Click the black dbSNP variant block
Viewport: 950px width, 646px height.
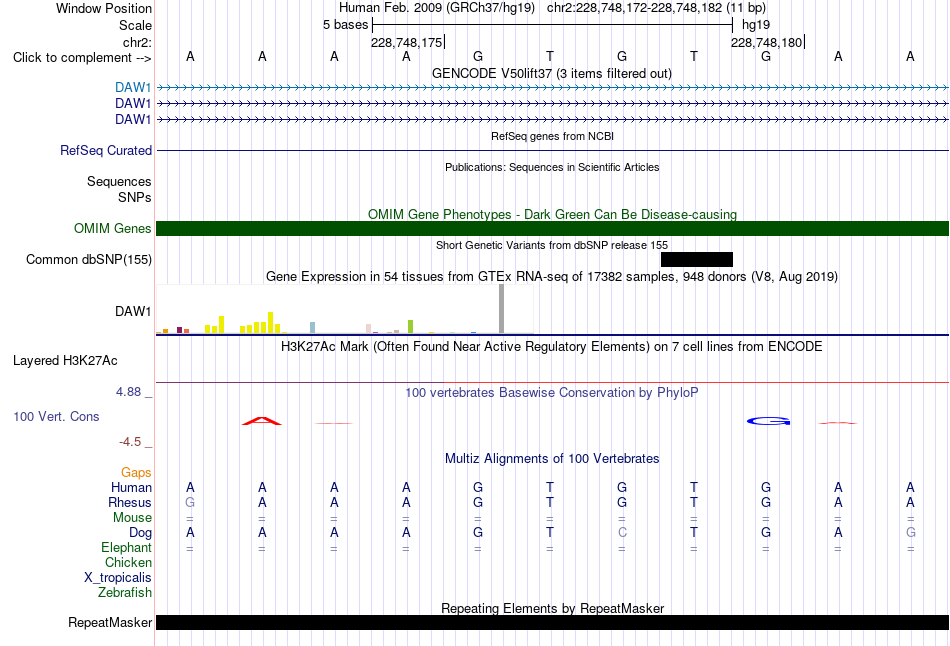(x=697, y=259)
